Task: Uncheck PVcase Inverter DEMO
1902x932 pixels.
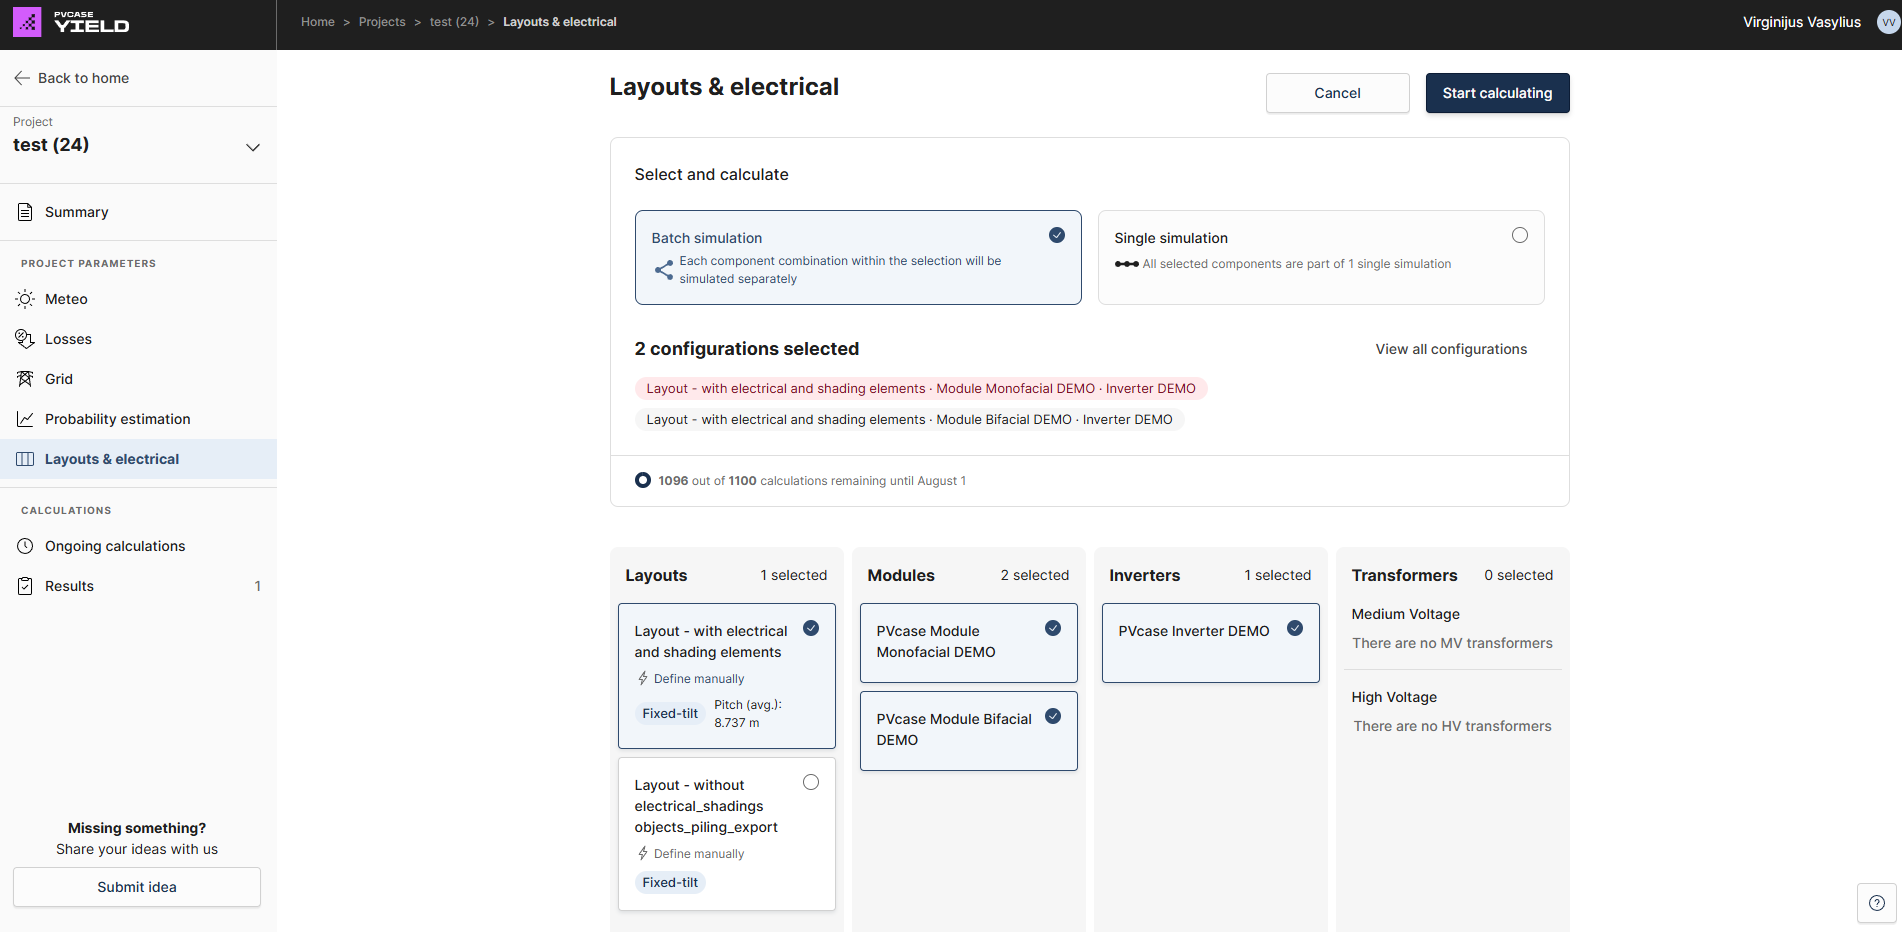Action: 1295,628
